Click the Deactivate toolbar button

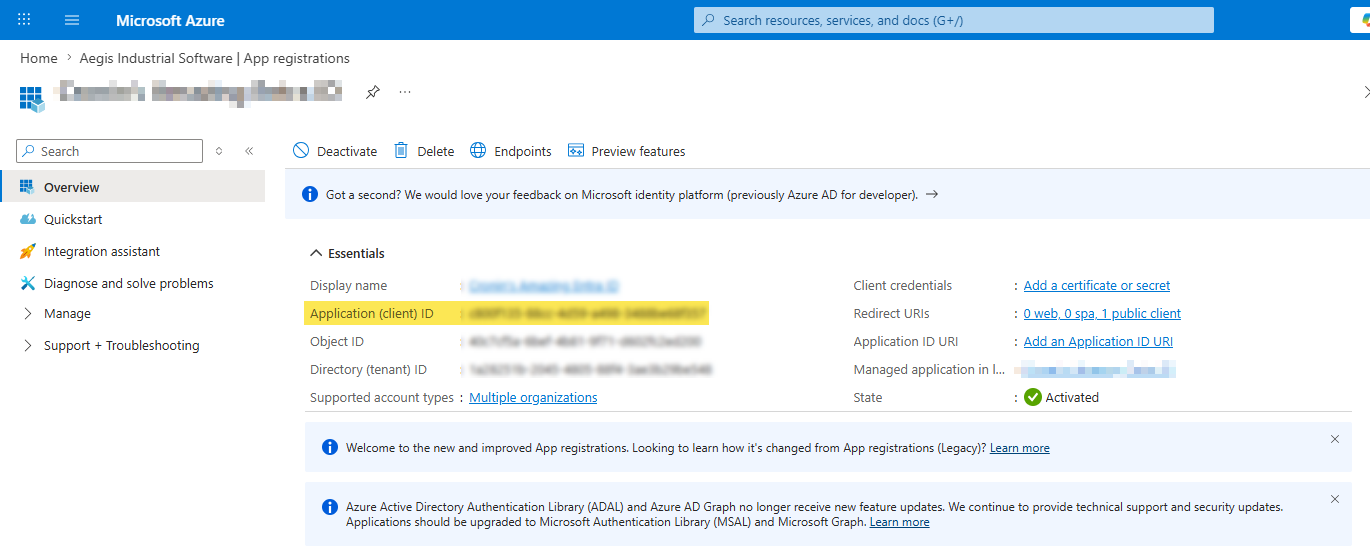pyautogui.click(x=335, y=151)
